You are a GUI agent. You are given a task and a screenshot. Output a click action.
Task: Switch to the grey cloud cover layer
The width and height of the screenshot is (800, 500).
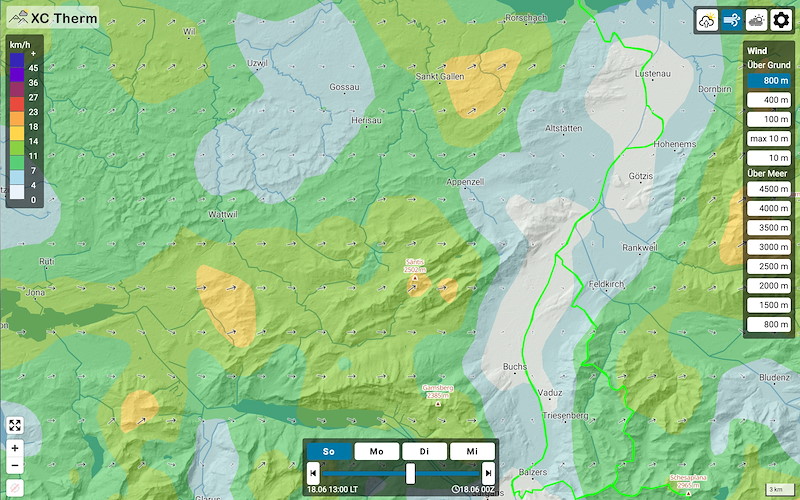point(756,20)
